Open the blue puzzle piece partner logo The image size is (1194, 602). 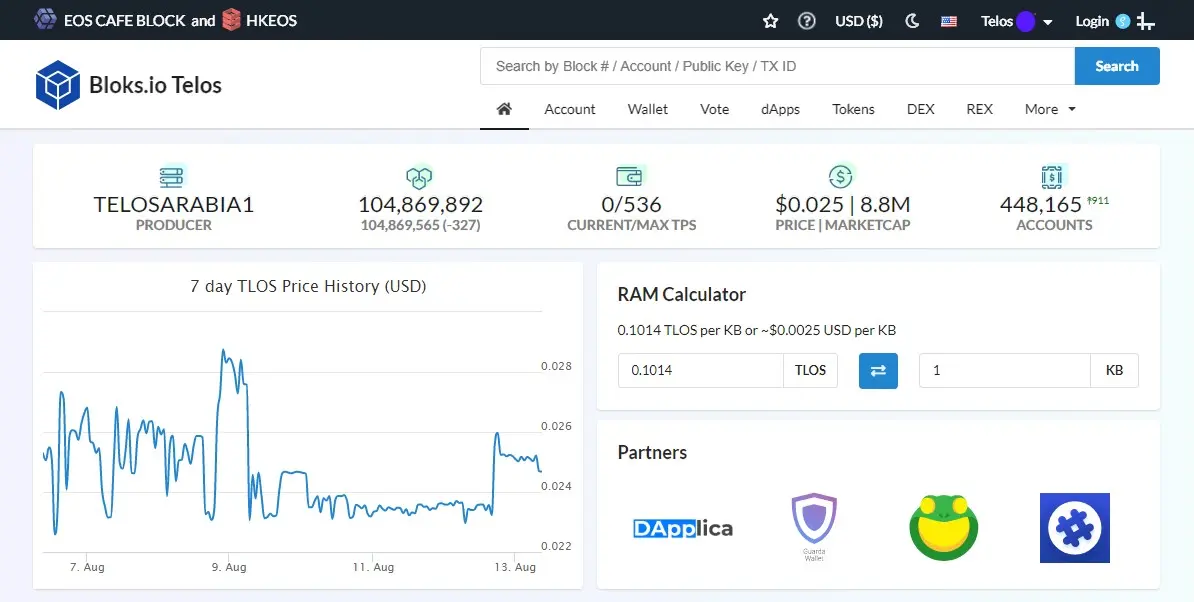tap(1074, 527)
